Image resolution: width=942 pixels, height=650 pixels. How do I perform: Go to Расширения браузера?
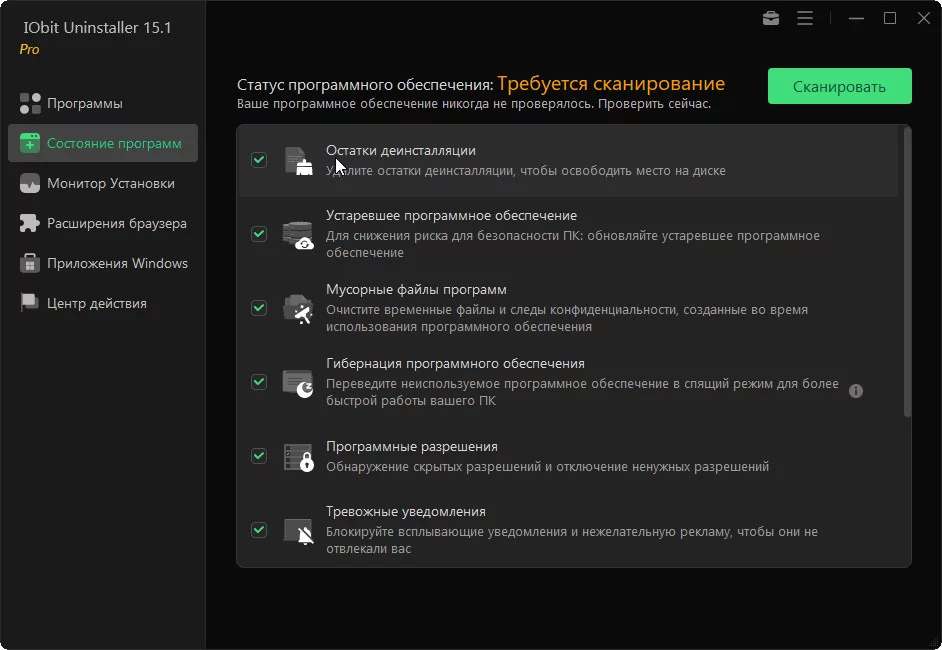pyautogui.click(x=116, y=223)
